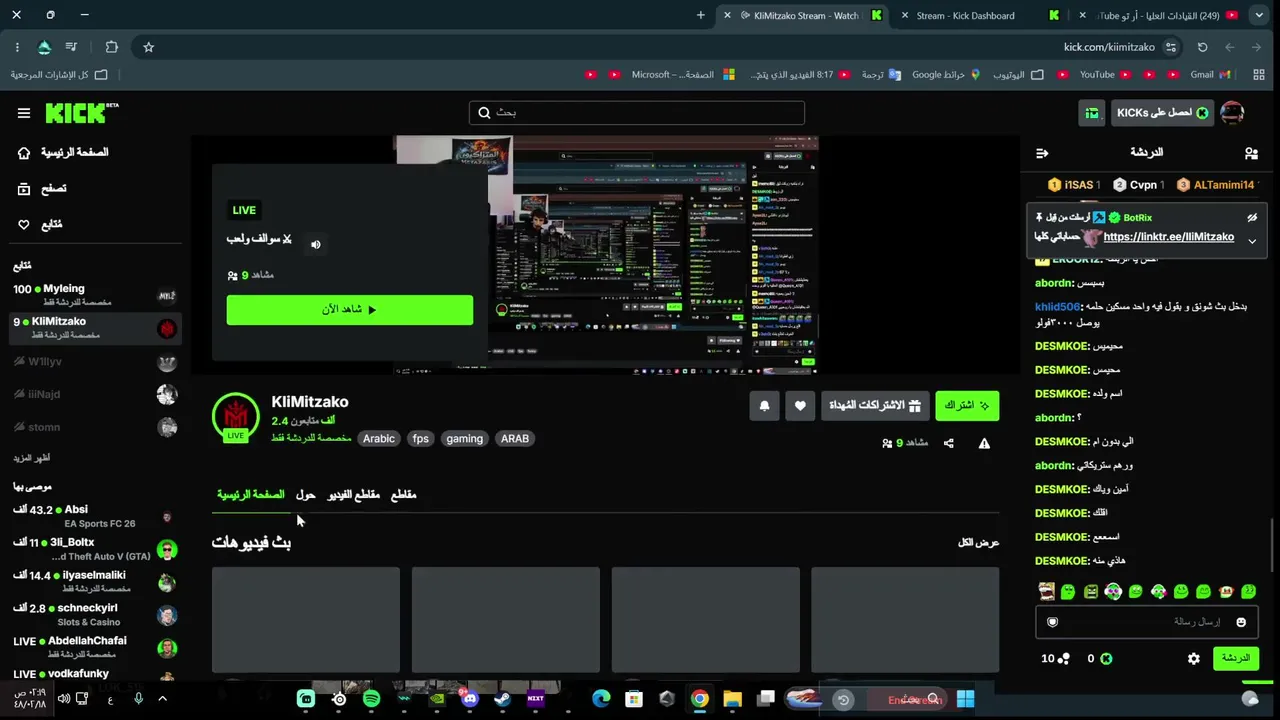
Task: Select the ARAB tag
Action: click(x=515, y=439)
